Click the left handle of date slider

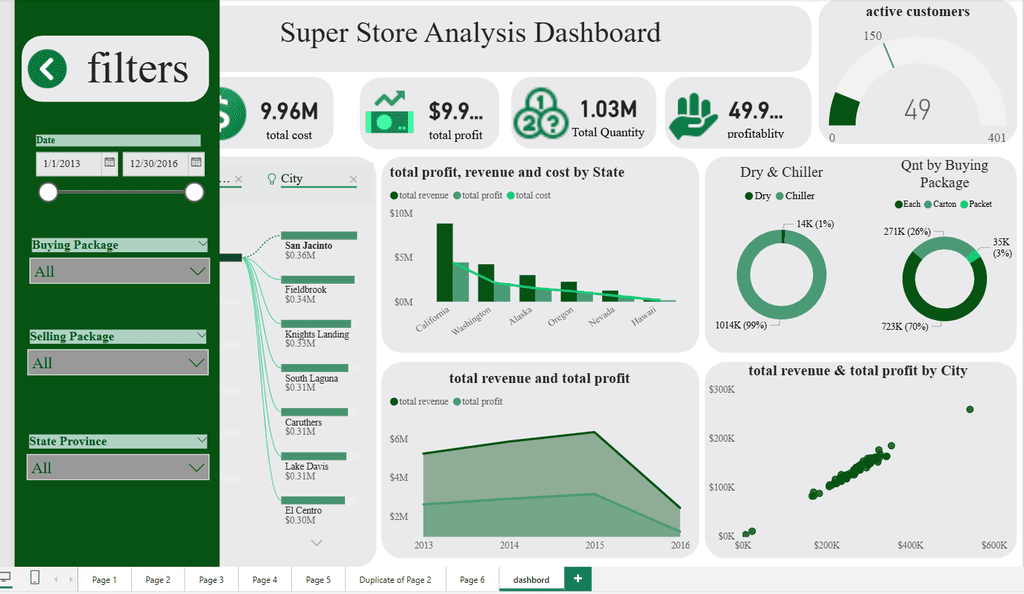click(x=48, y=192)
